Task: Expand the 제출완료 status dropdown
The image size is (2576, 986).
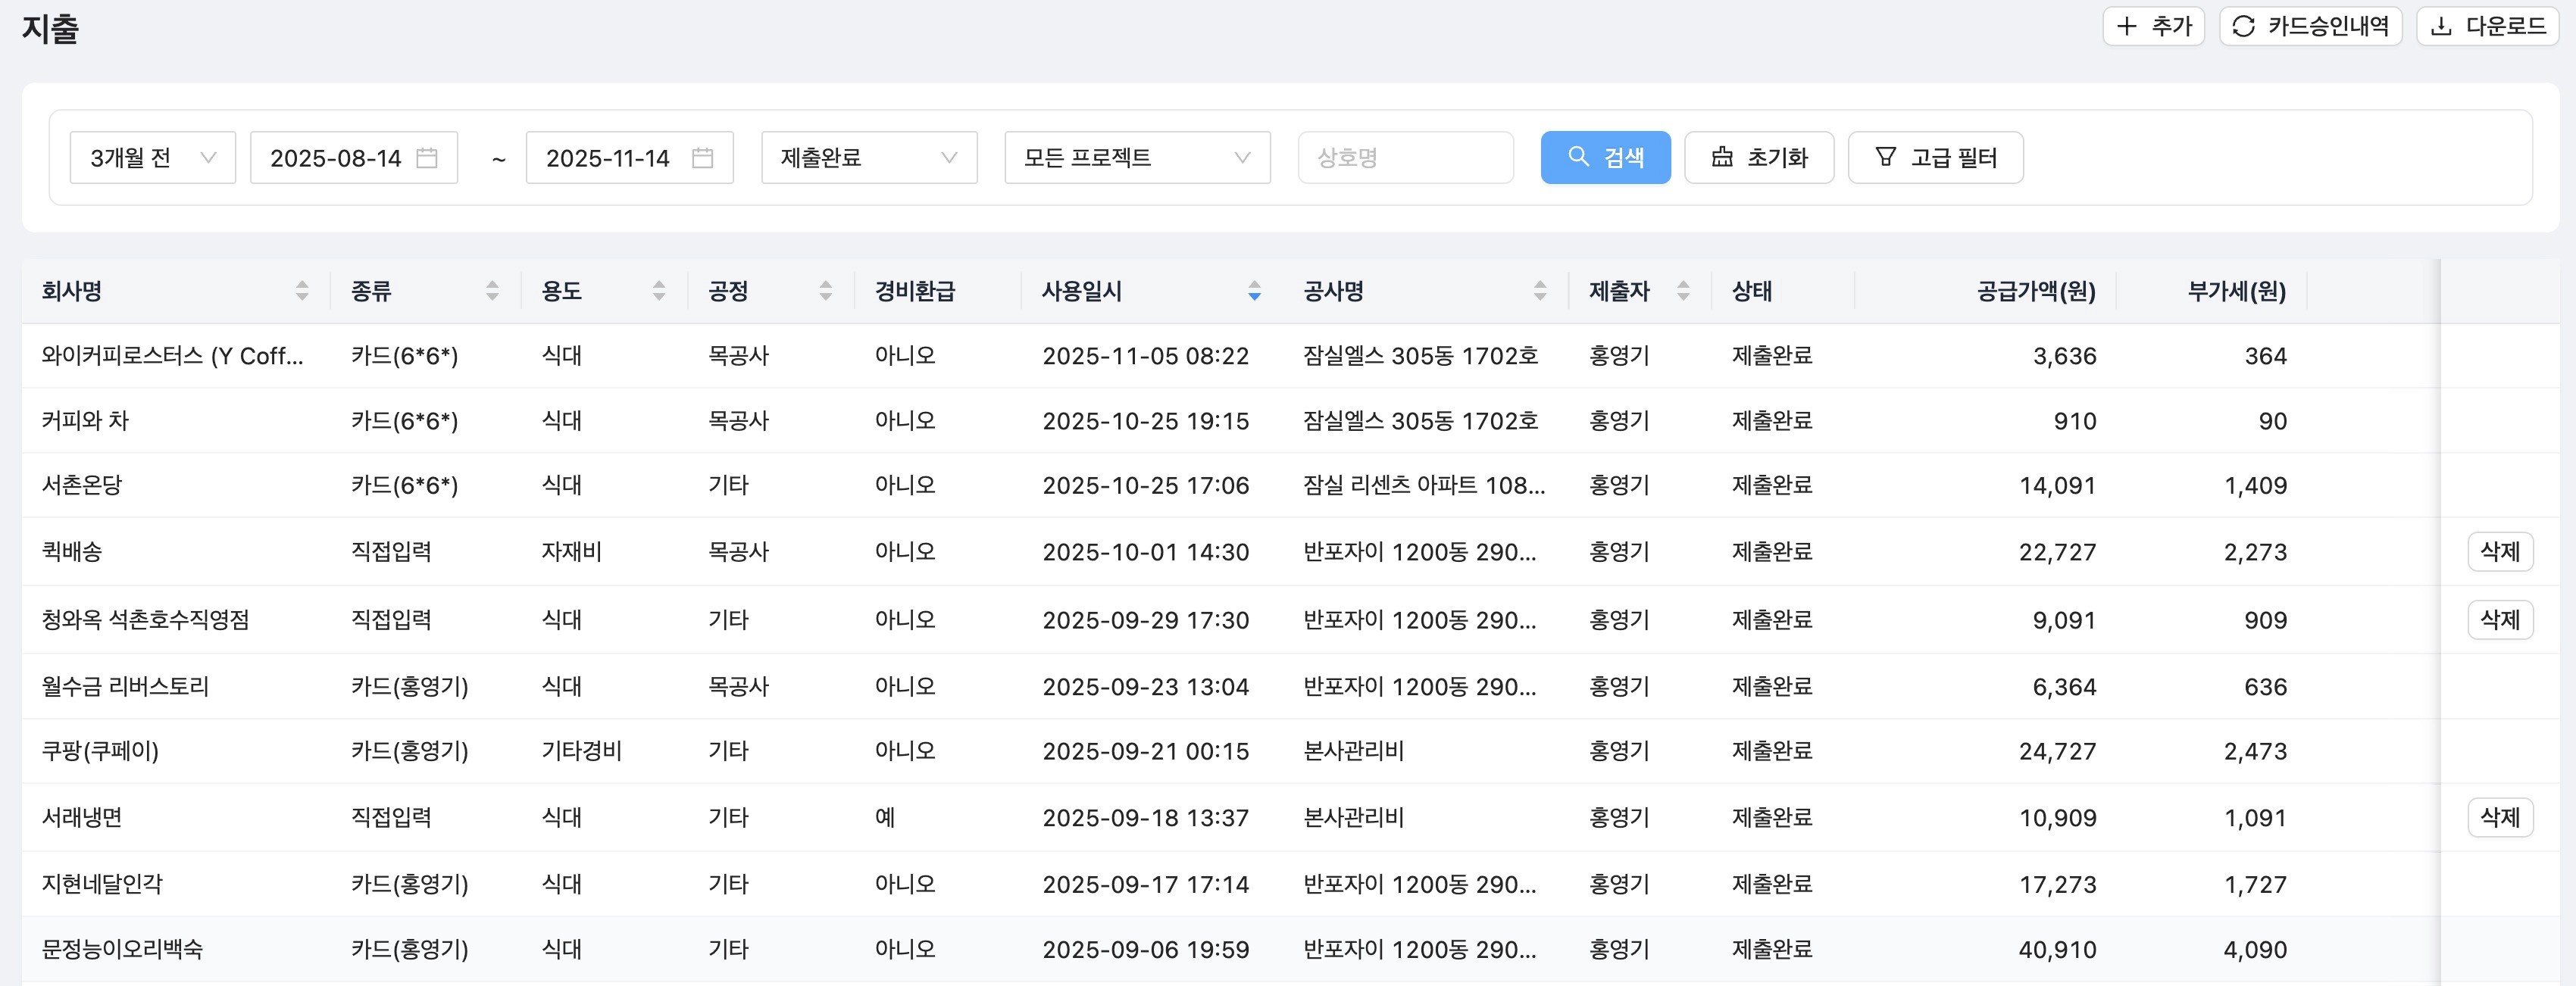Action: pyautogui.click(x=868, y=158)
